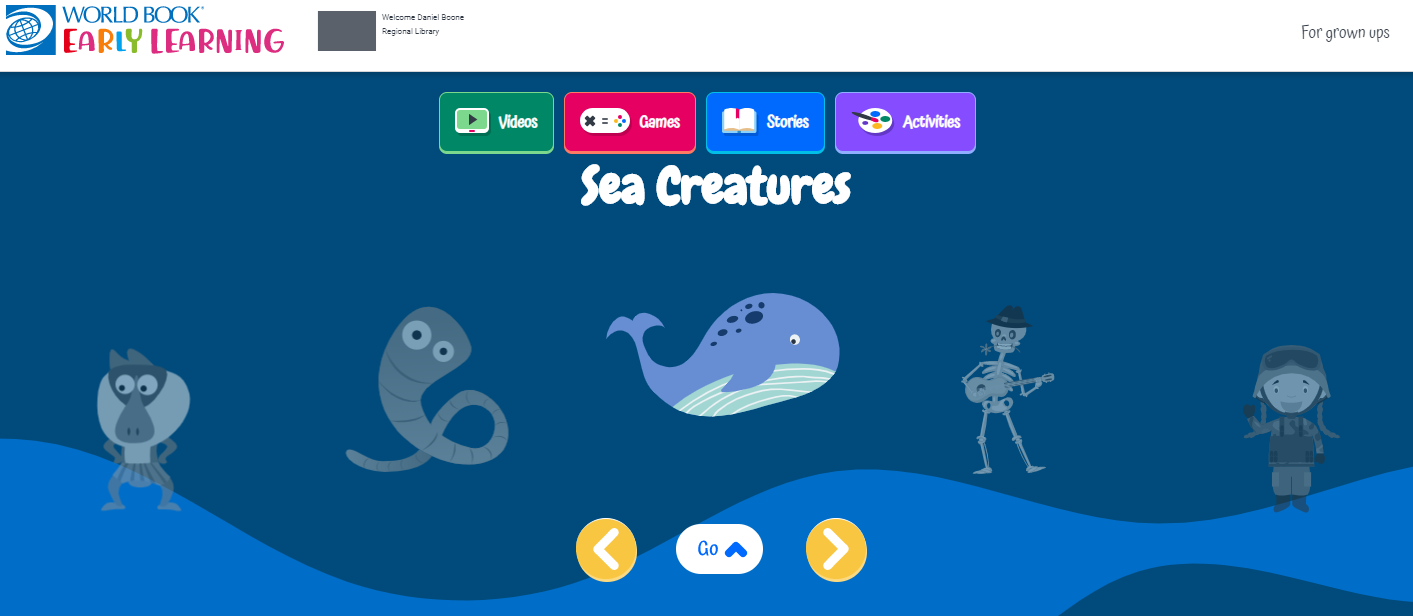Viewport: 1413px width, 616px height.
Task: Click the open book icon
Action: point(740,121)
